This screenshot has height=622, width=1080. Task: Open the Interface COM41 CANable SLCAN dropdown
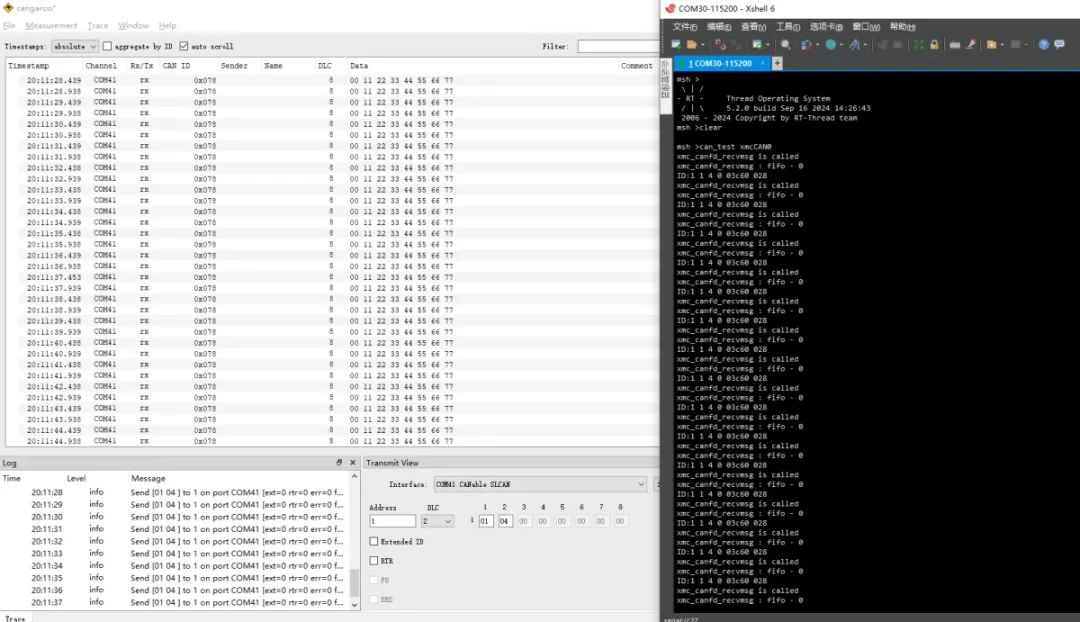[x=540, y=484]
